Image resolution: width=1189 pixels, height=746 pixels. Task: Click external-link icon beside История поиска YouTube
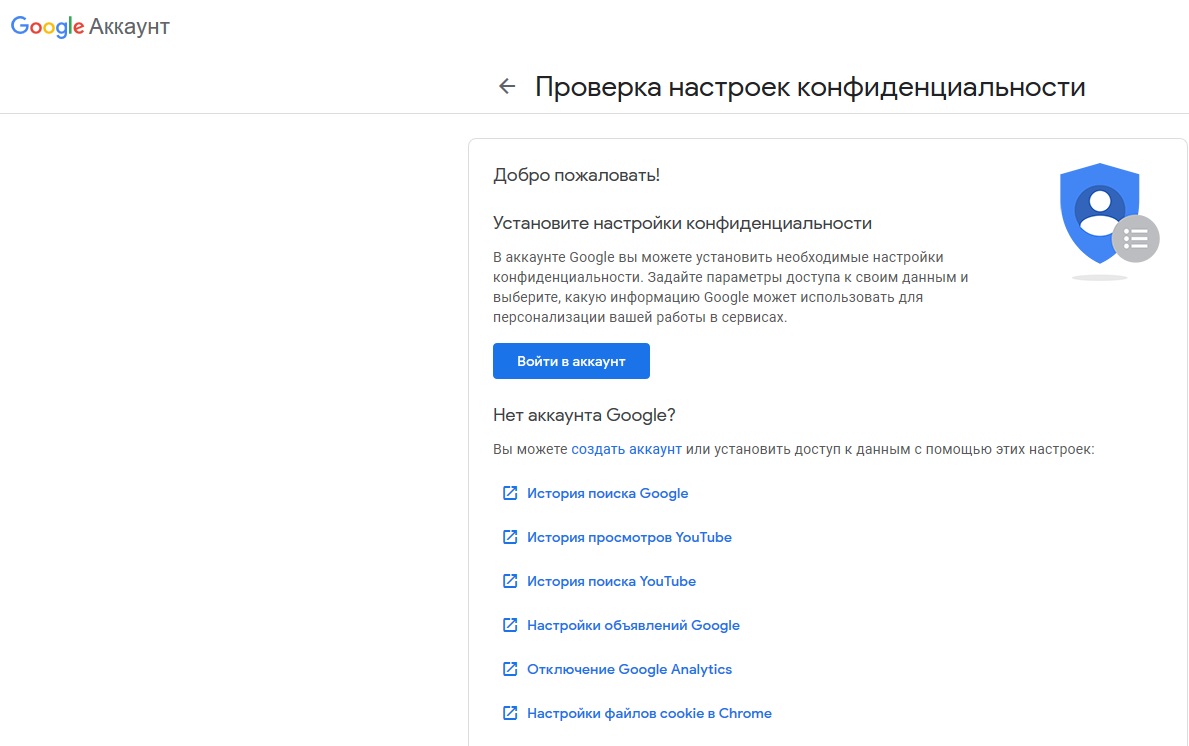510,581
